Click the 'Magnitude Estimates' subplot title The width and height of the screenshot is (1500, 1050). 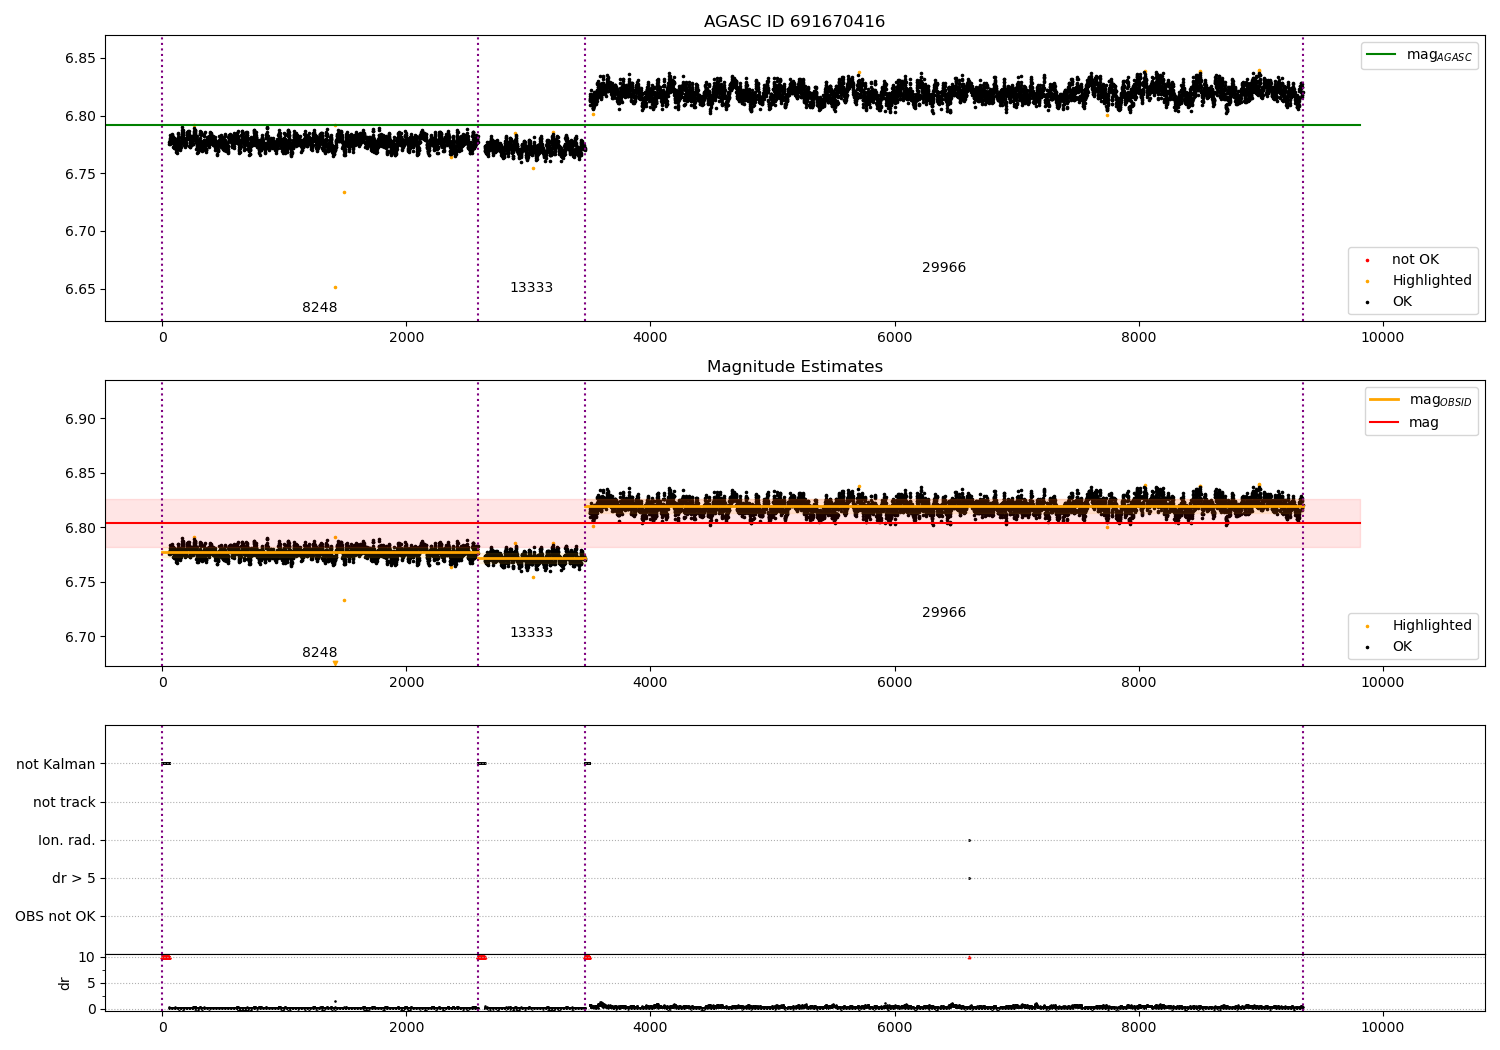tap(794, 367)
